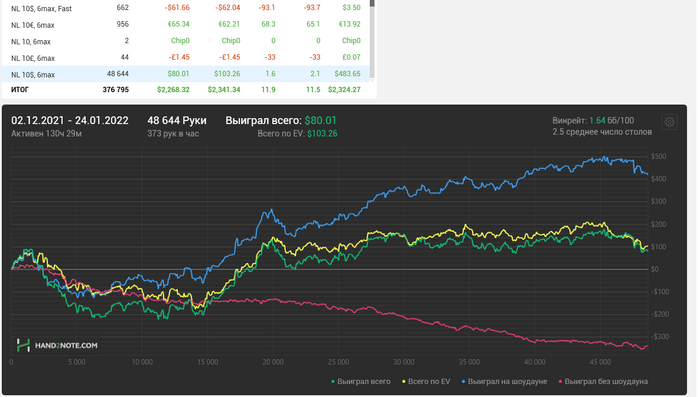Image resolution: width=700 pixels, height=397 pixels.
Task: Click the -$61.66 winnings cell
Action: [177, 8]
